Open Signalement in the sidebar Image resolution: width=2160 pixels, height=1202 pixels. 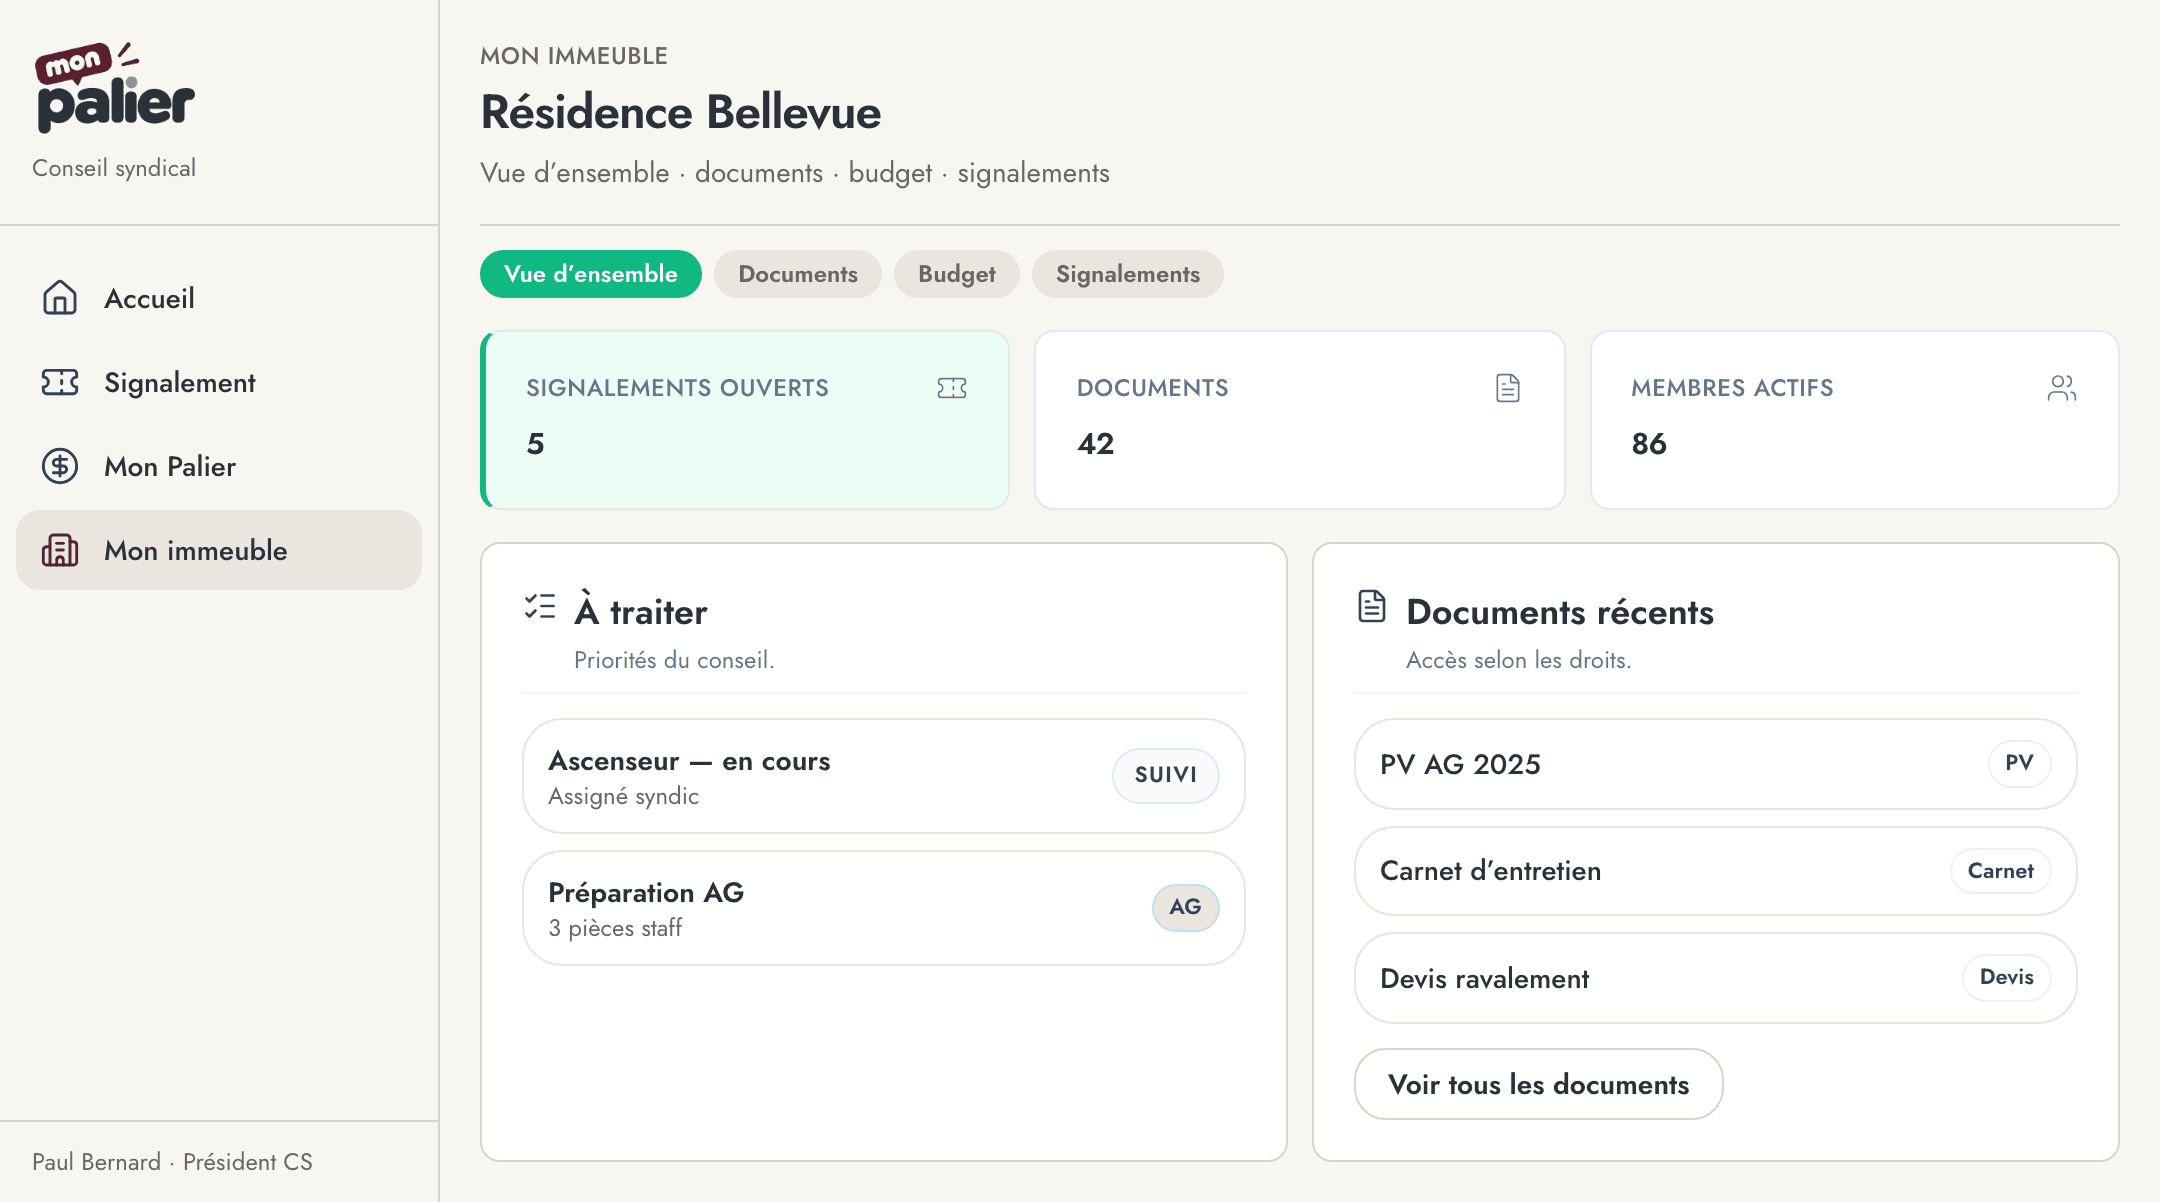(x=219, y=382)
